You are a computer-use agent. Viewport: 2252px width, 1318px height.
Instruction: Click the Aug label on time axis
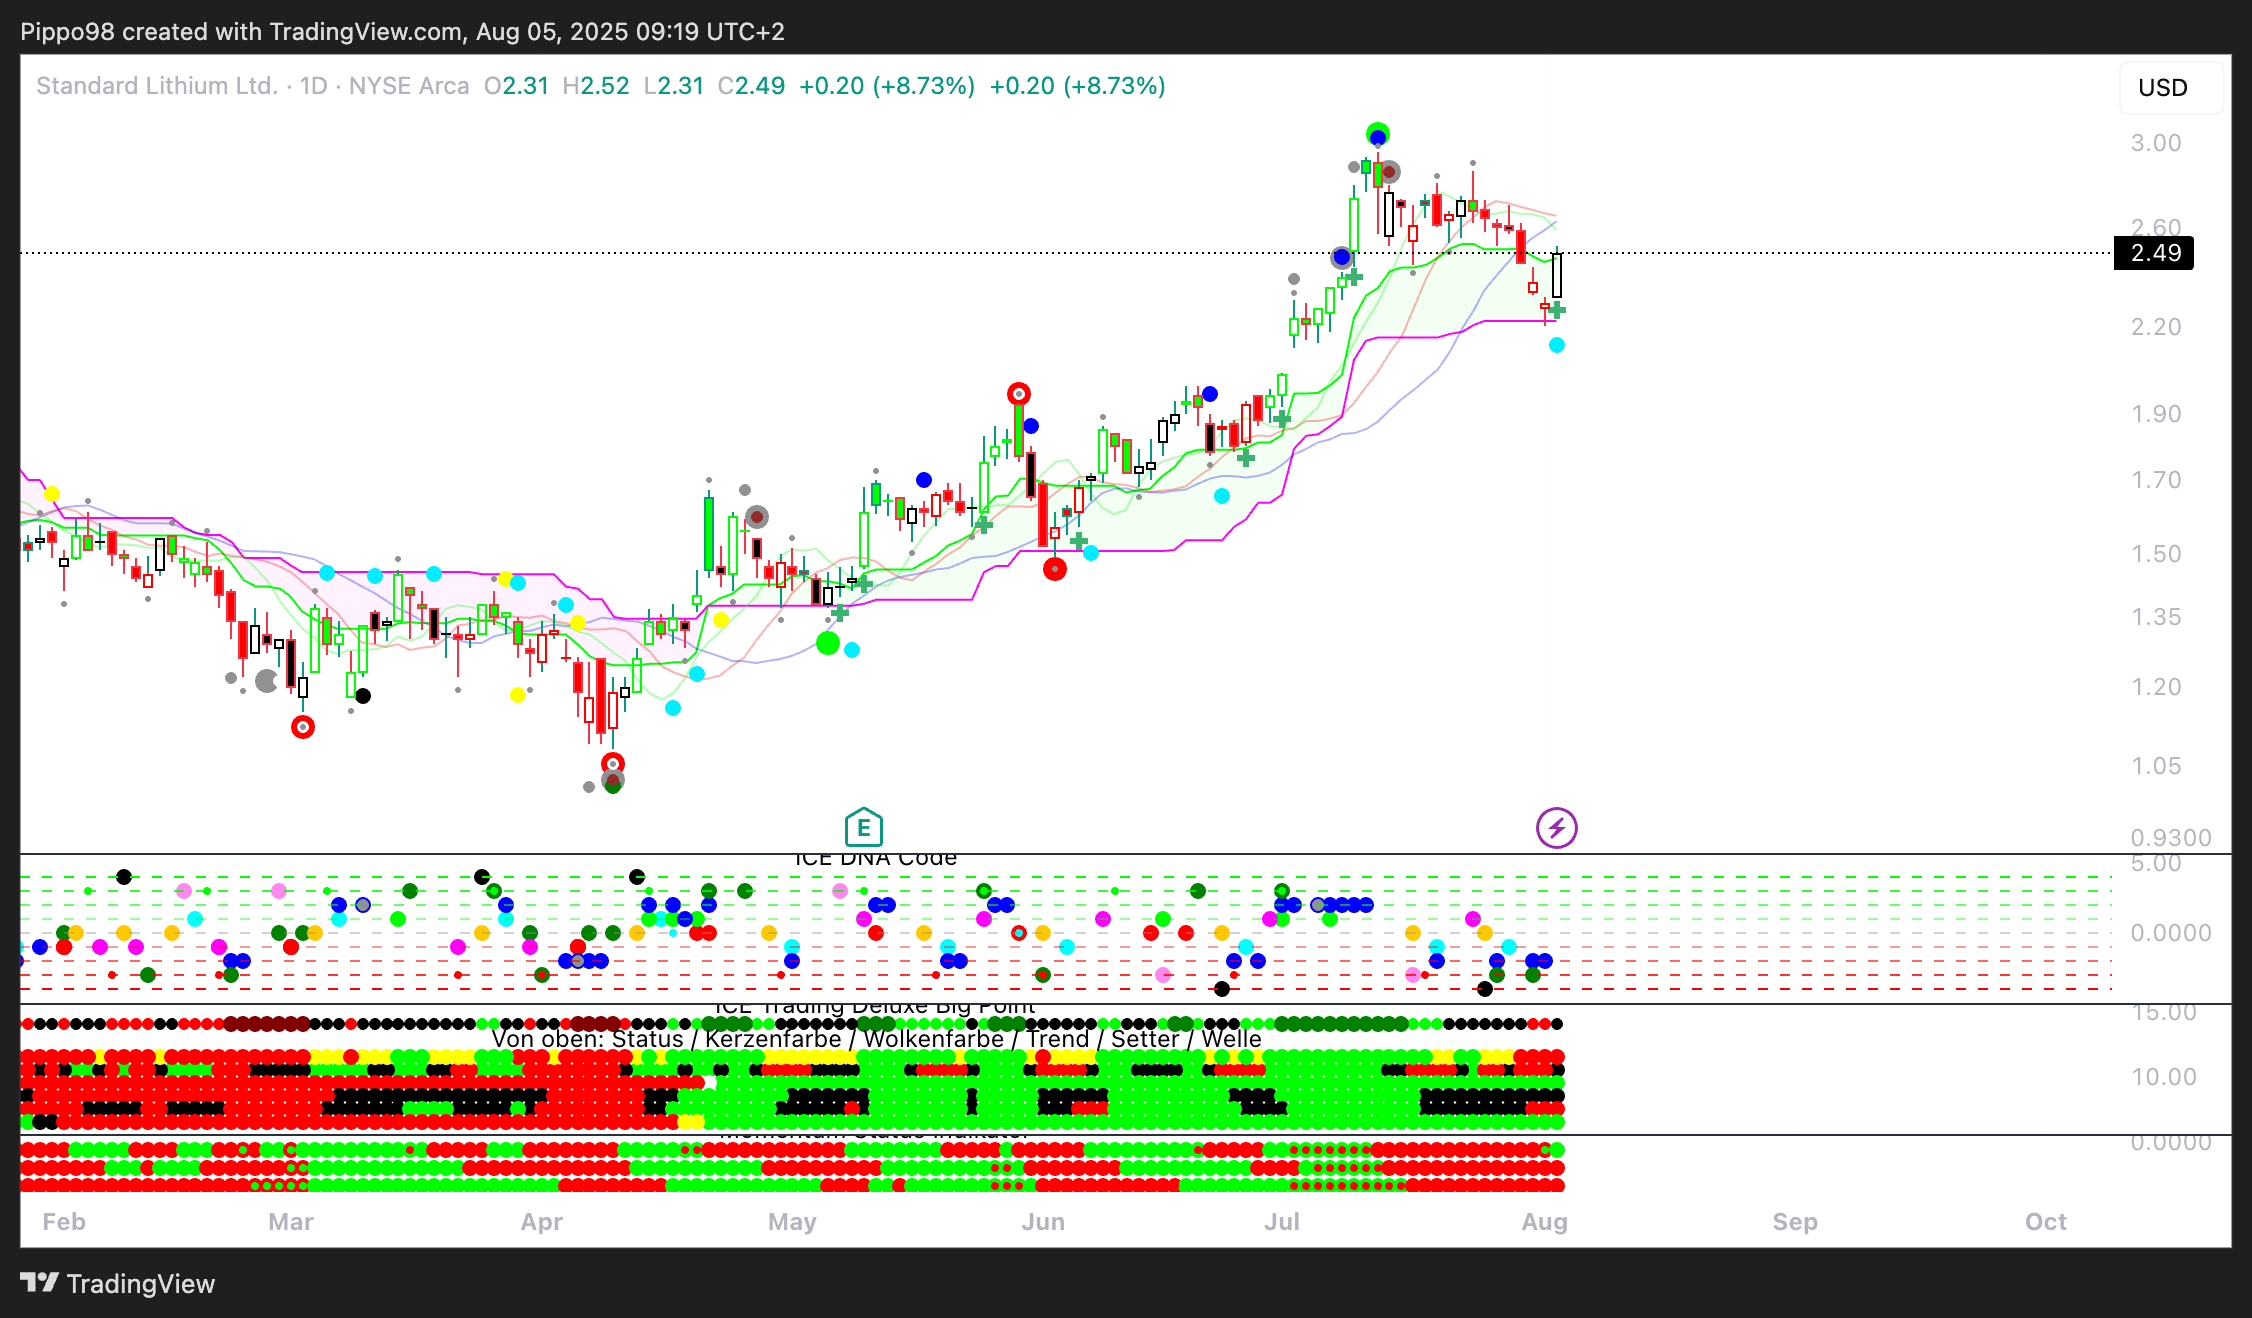point(1544,1222)
